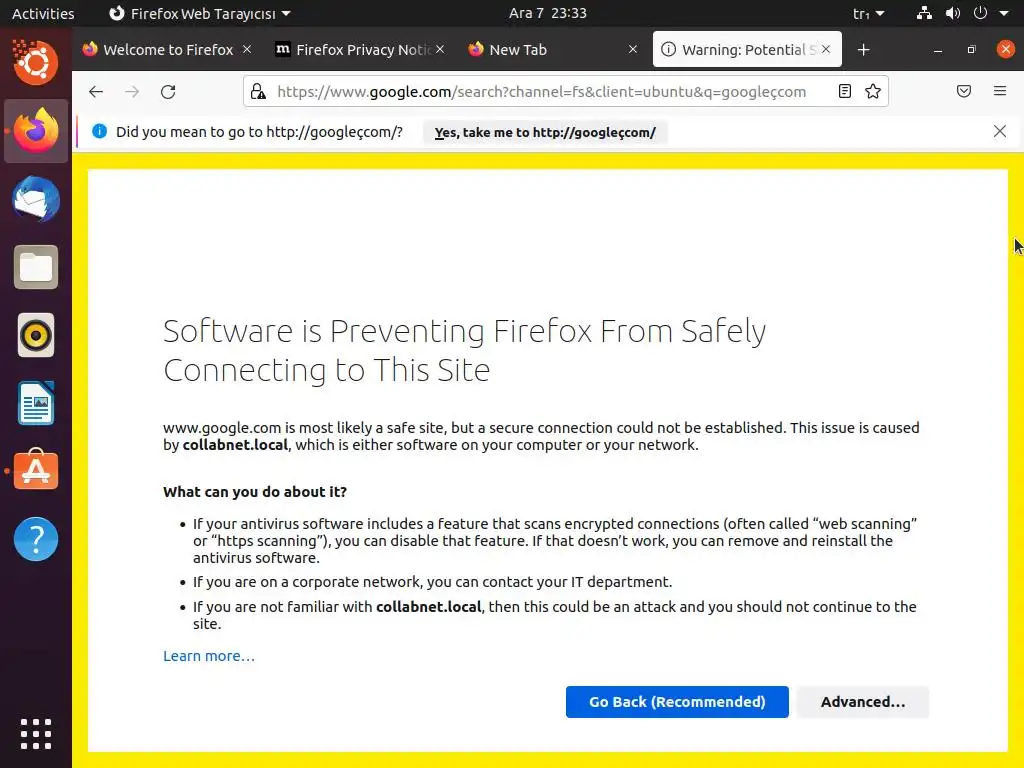This screenshot has width=1024, height=768.
Task: Click the Go Back (Recommended) button
Action: tap(677, 702)
